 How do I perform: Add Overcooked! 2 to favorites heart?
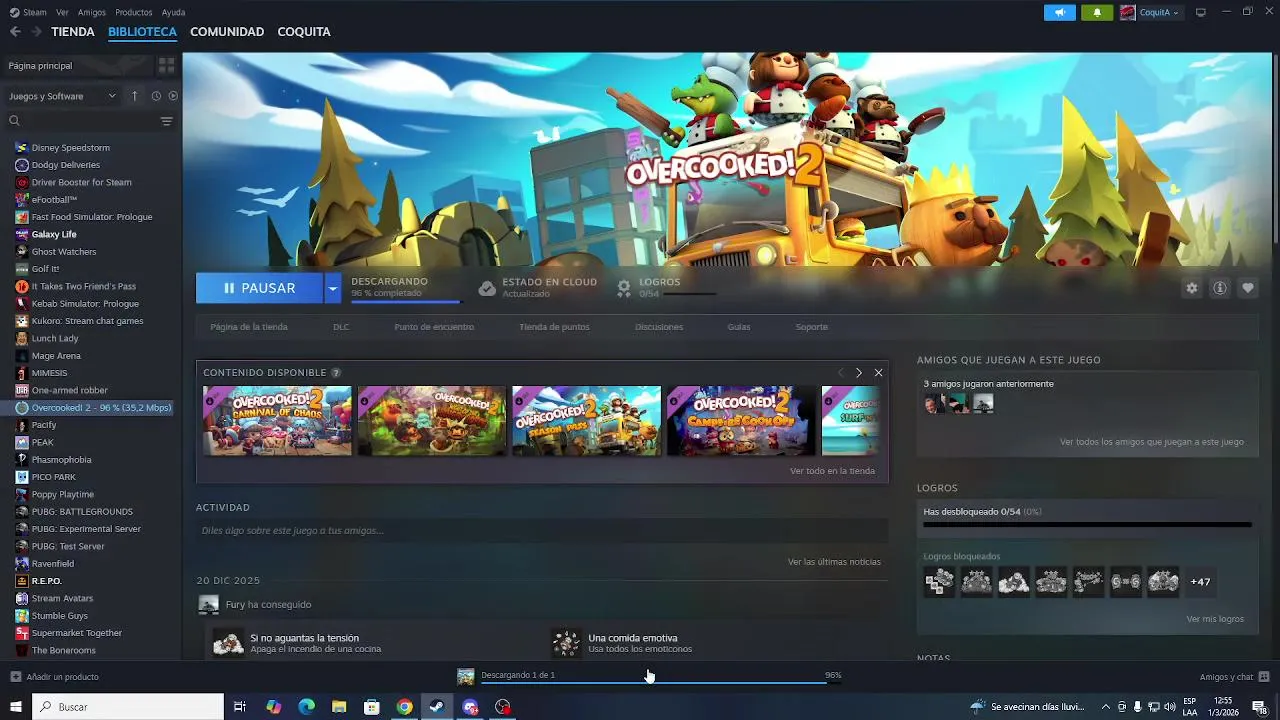coord(1248,288)
